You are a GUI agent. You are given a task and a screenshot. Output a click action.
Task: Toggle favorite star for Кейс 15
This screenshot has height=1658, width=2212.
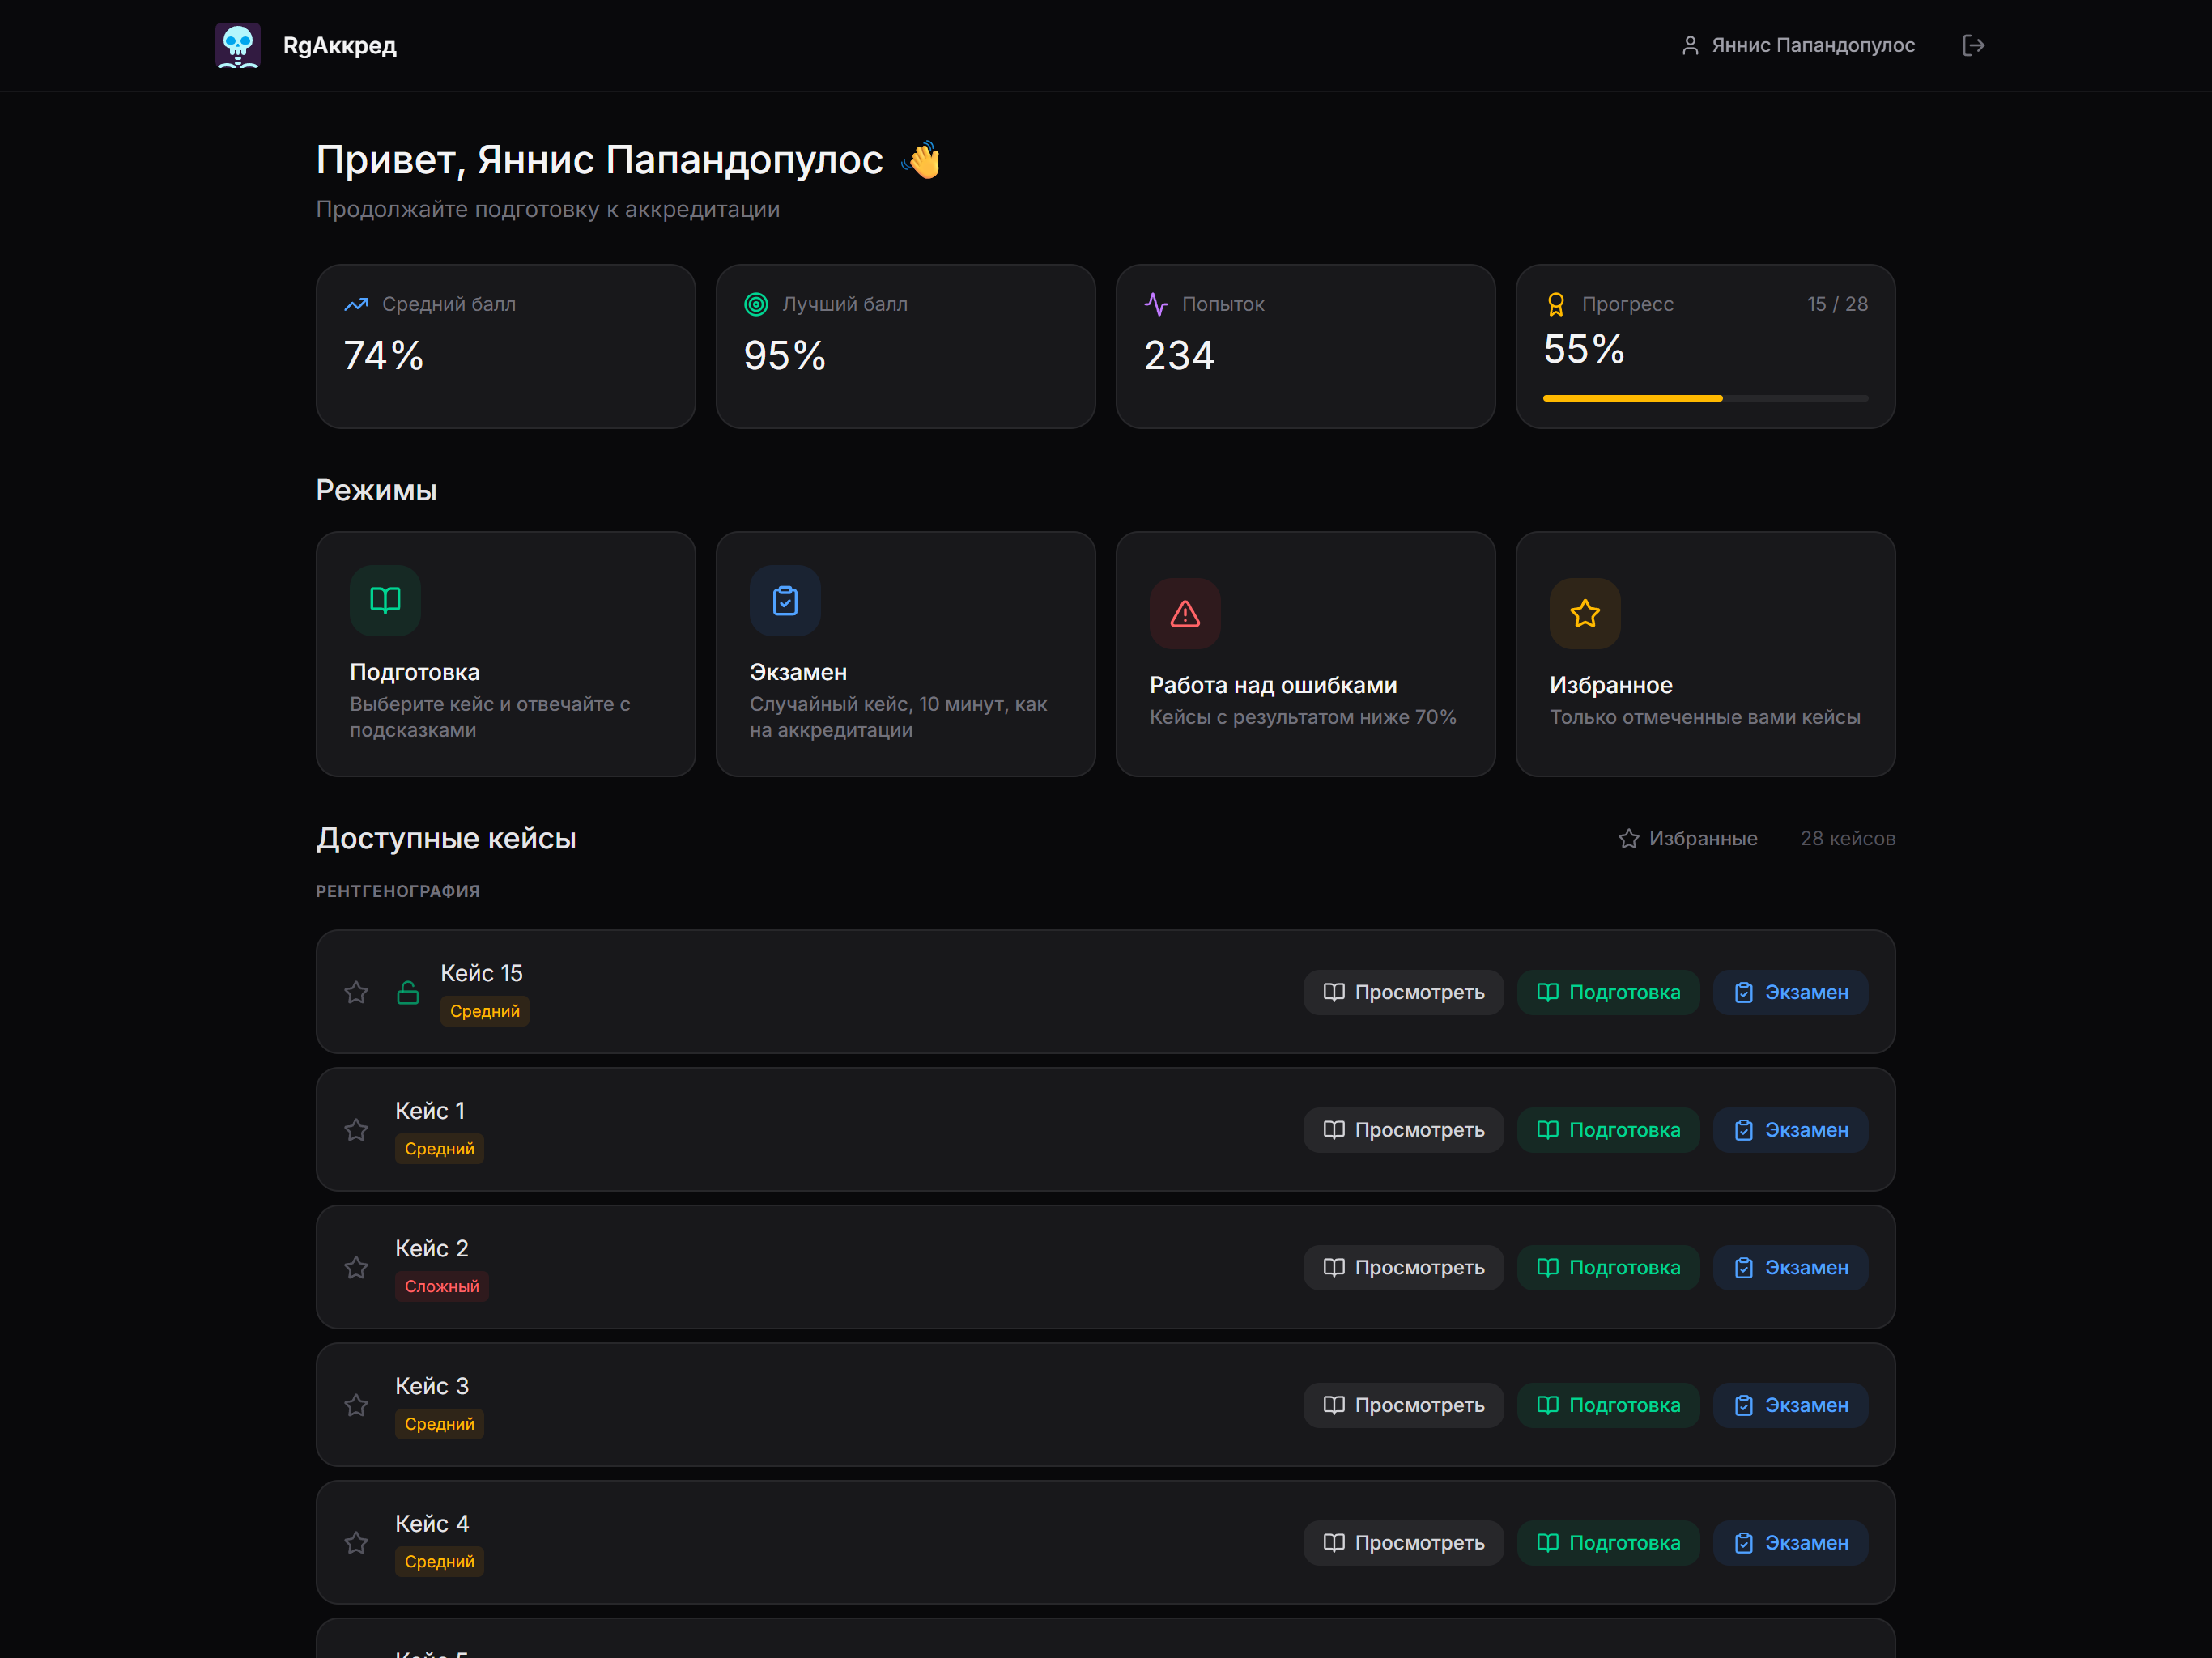pyautogui.click(x=356, y=992)
